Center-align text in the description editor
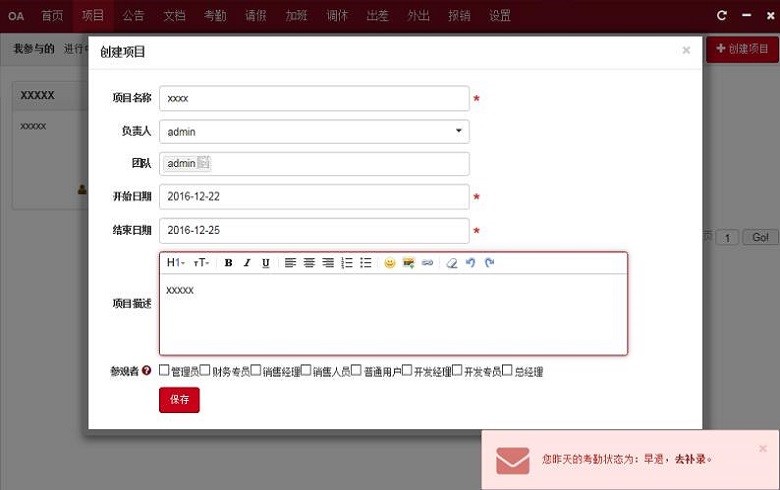Image resolution: width=780 pixels, height=490 pixels. [309, 263]
